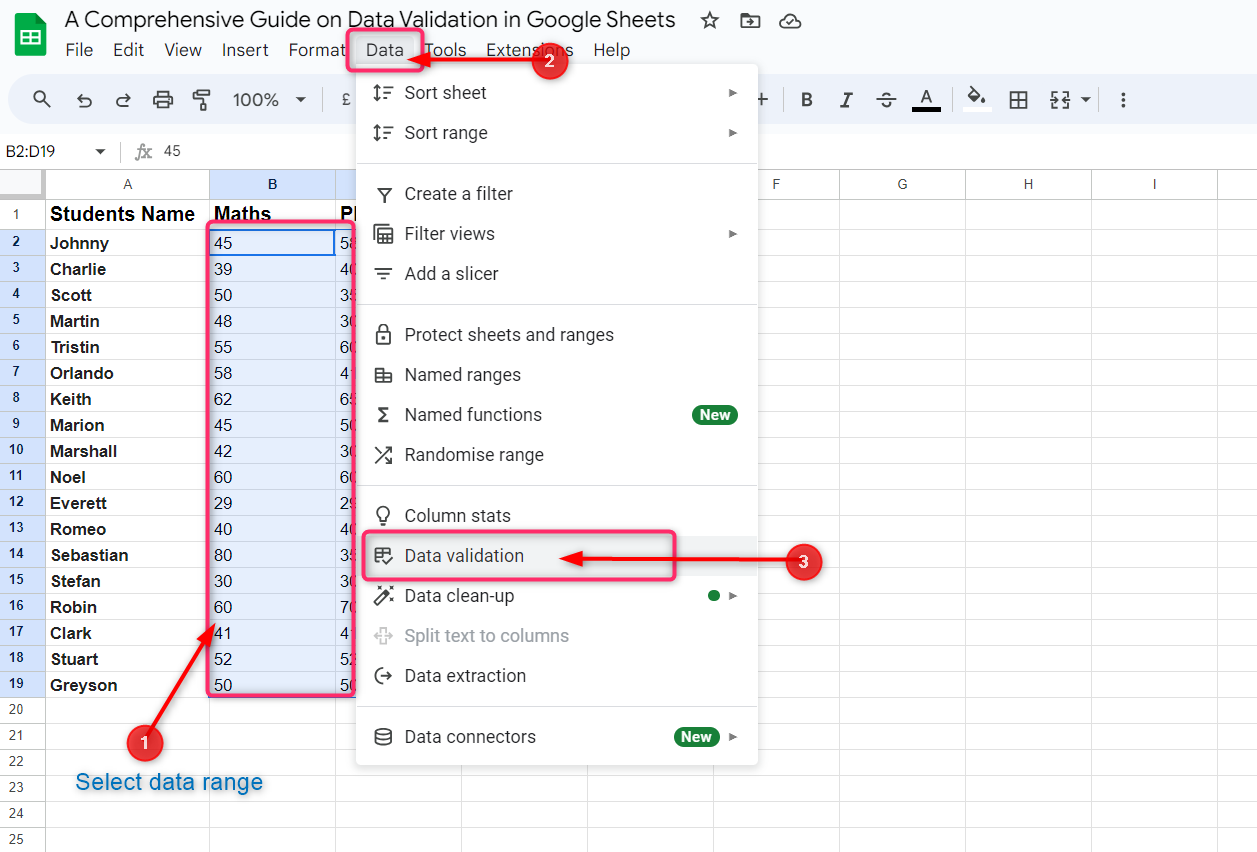
Task: Click Create a filter option
Action: pyautogui.click(x=458, y=194)
